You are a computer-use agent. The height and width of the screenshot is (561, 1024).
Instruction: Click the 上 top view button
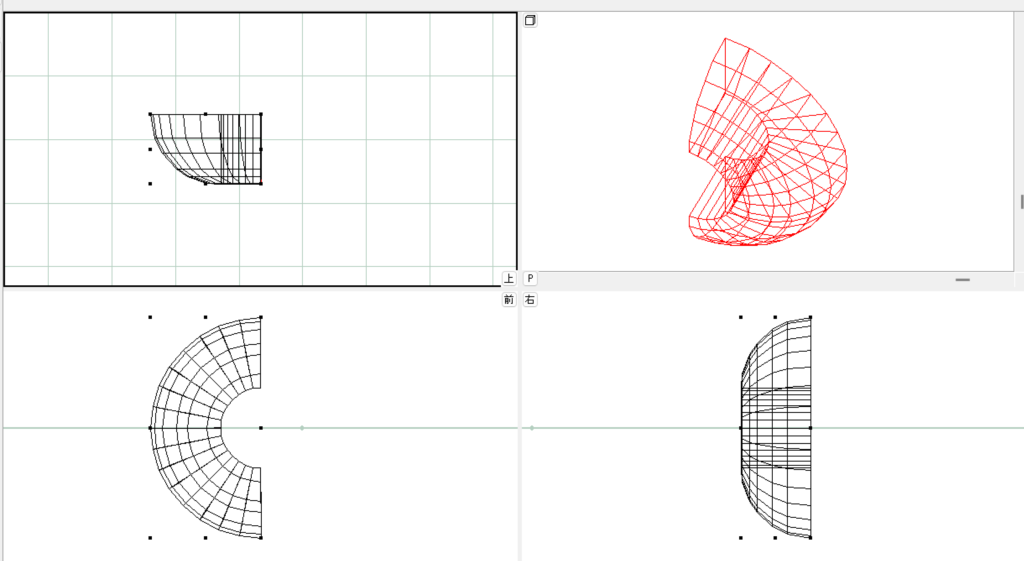pyautogui.click(x=509, y=279)
